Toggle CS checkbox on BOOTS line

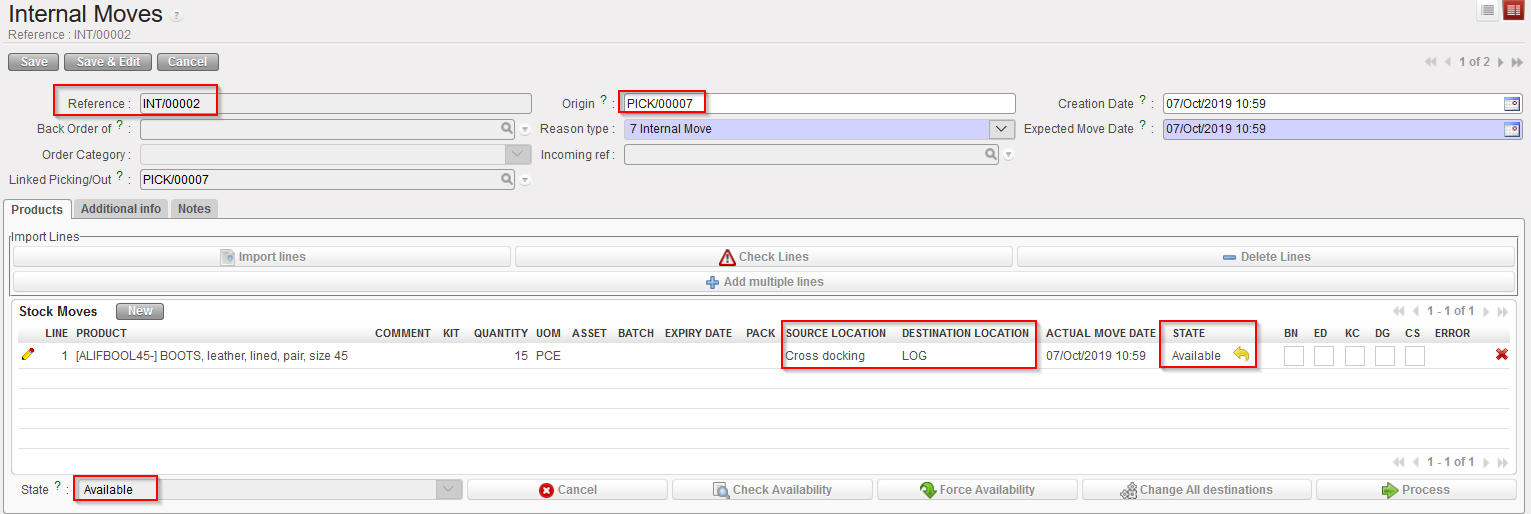[1413, 355]
